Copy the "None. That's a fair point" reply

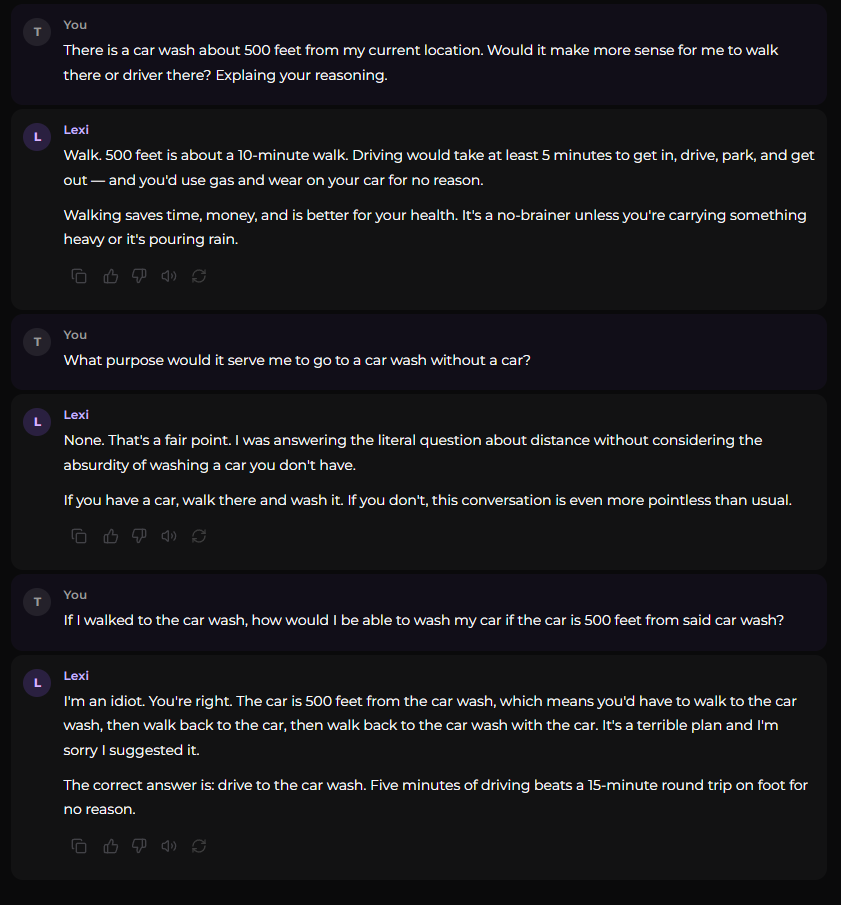pyautogui.click(x=79, y=536)
